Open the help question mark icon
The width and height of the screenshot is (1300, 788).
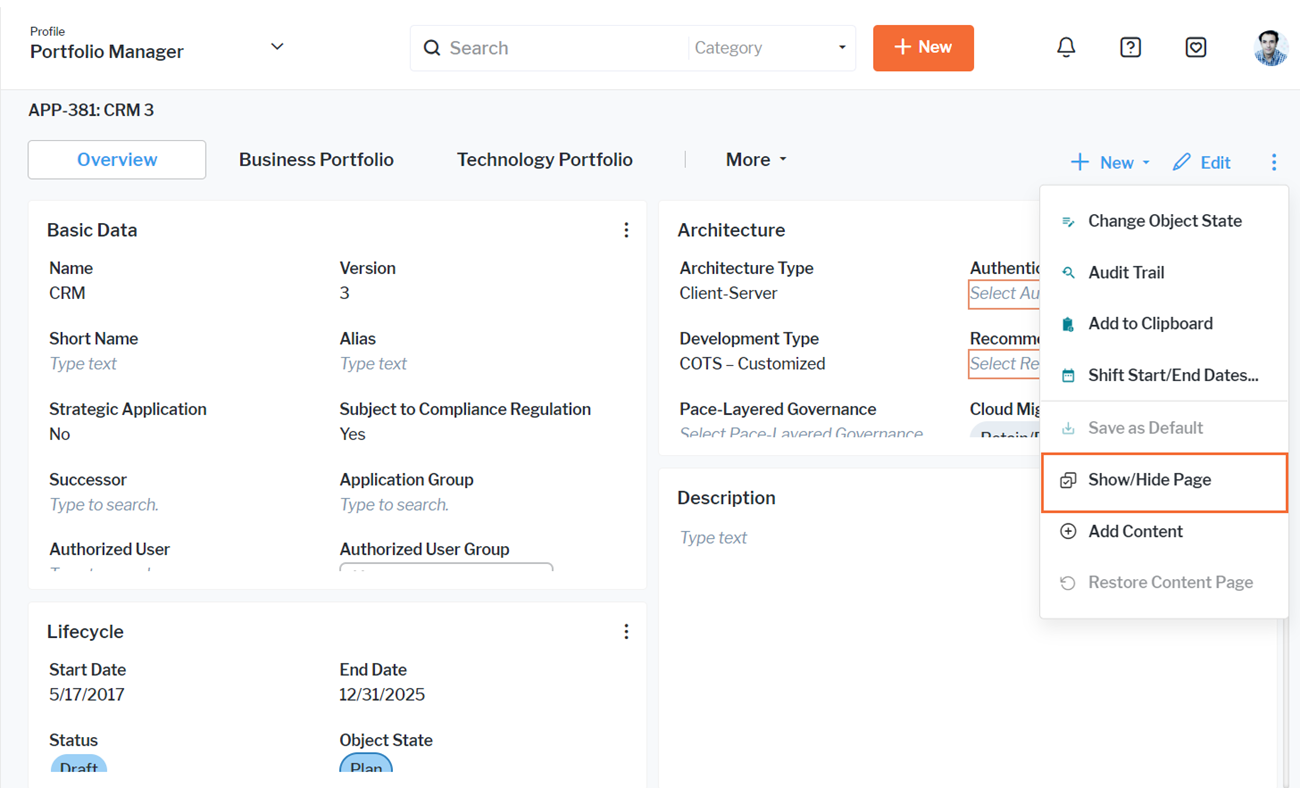click(x=1130, y=47)
